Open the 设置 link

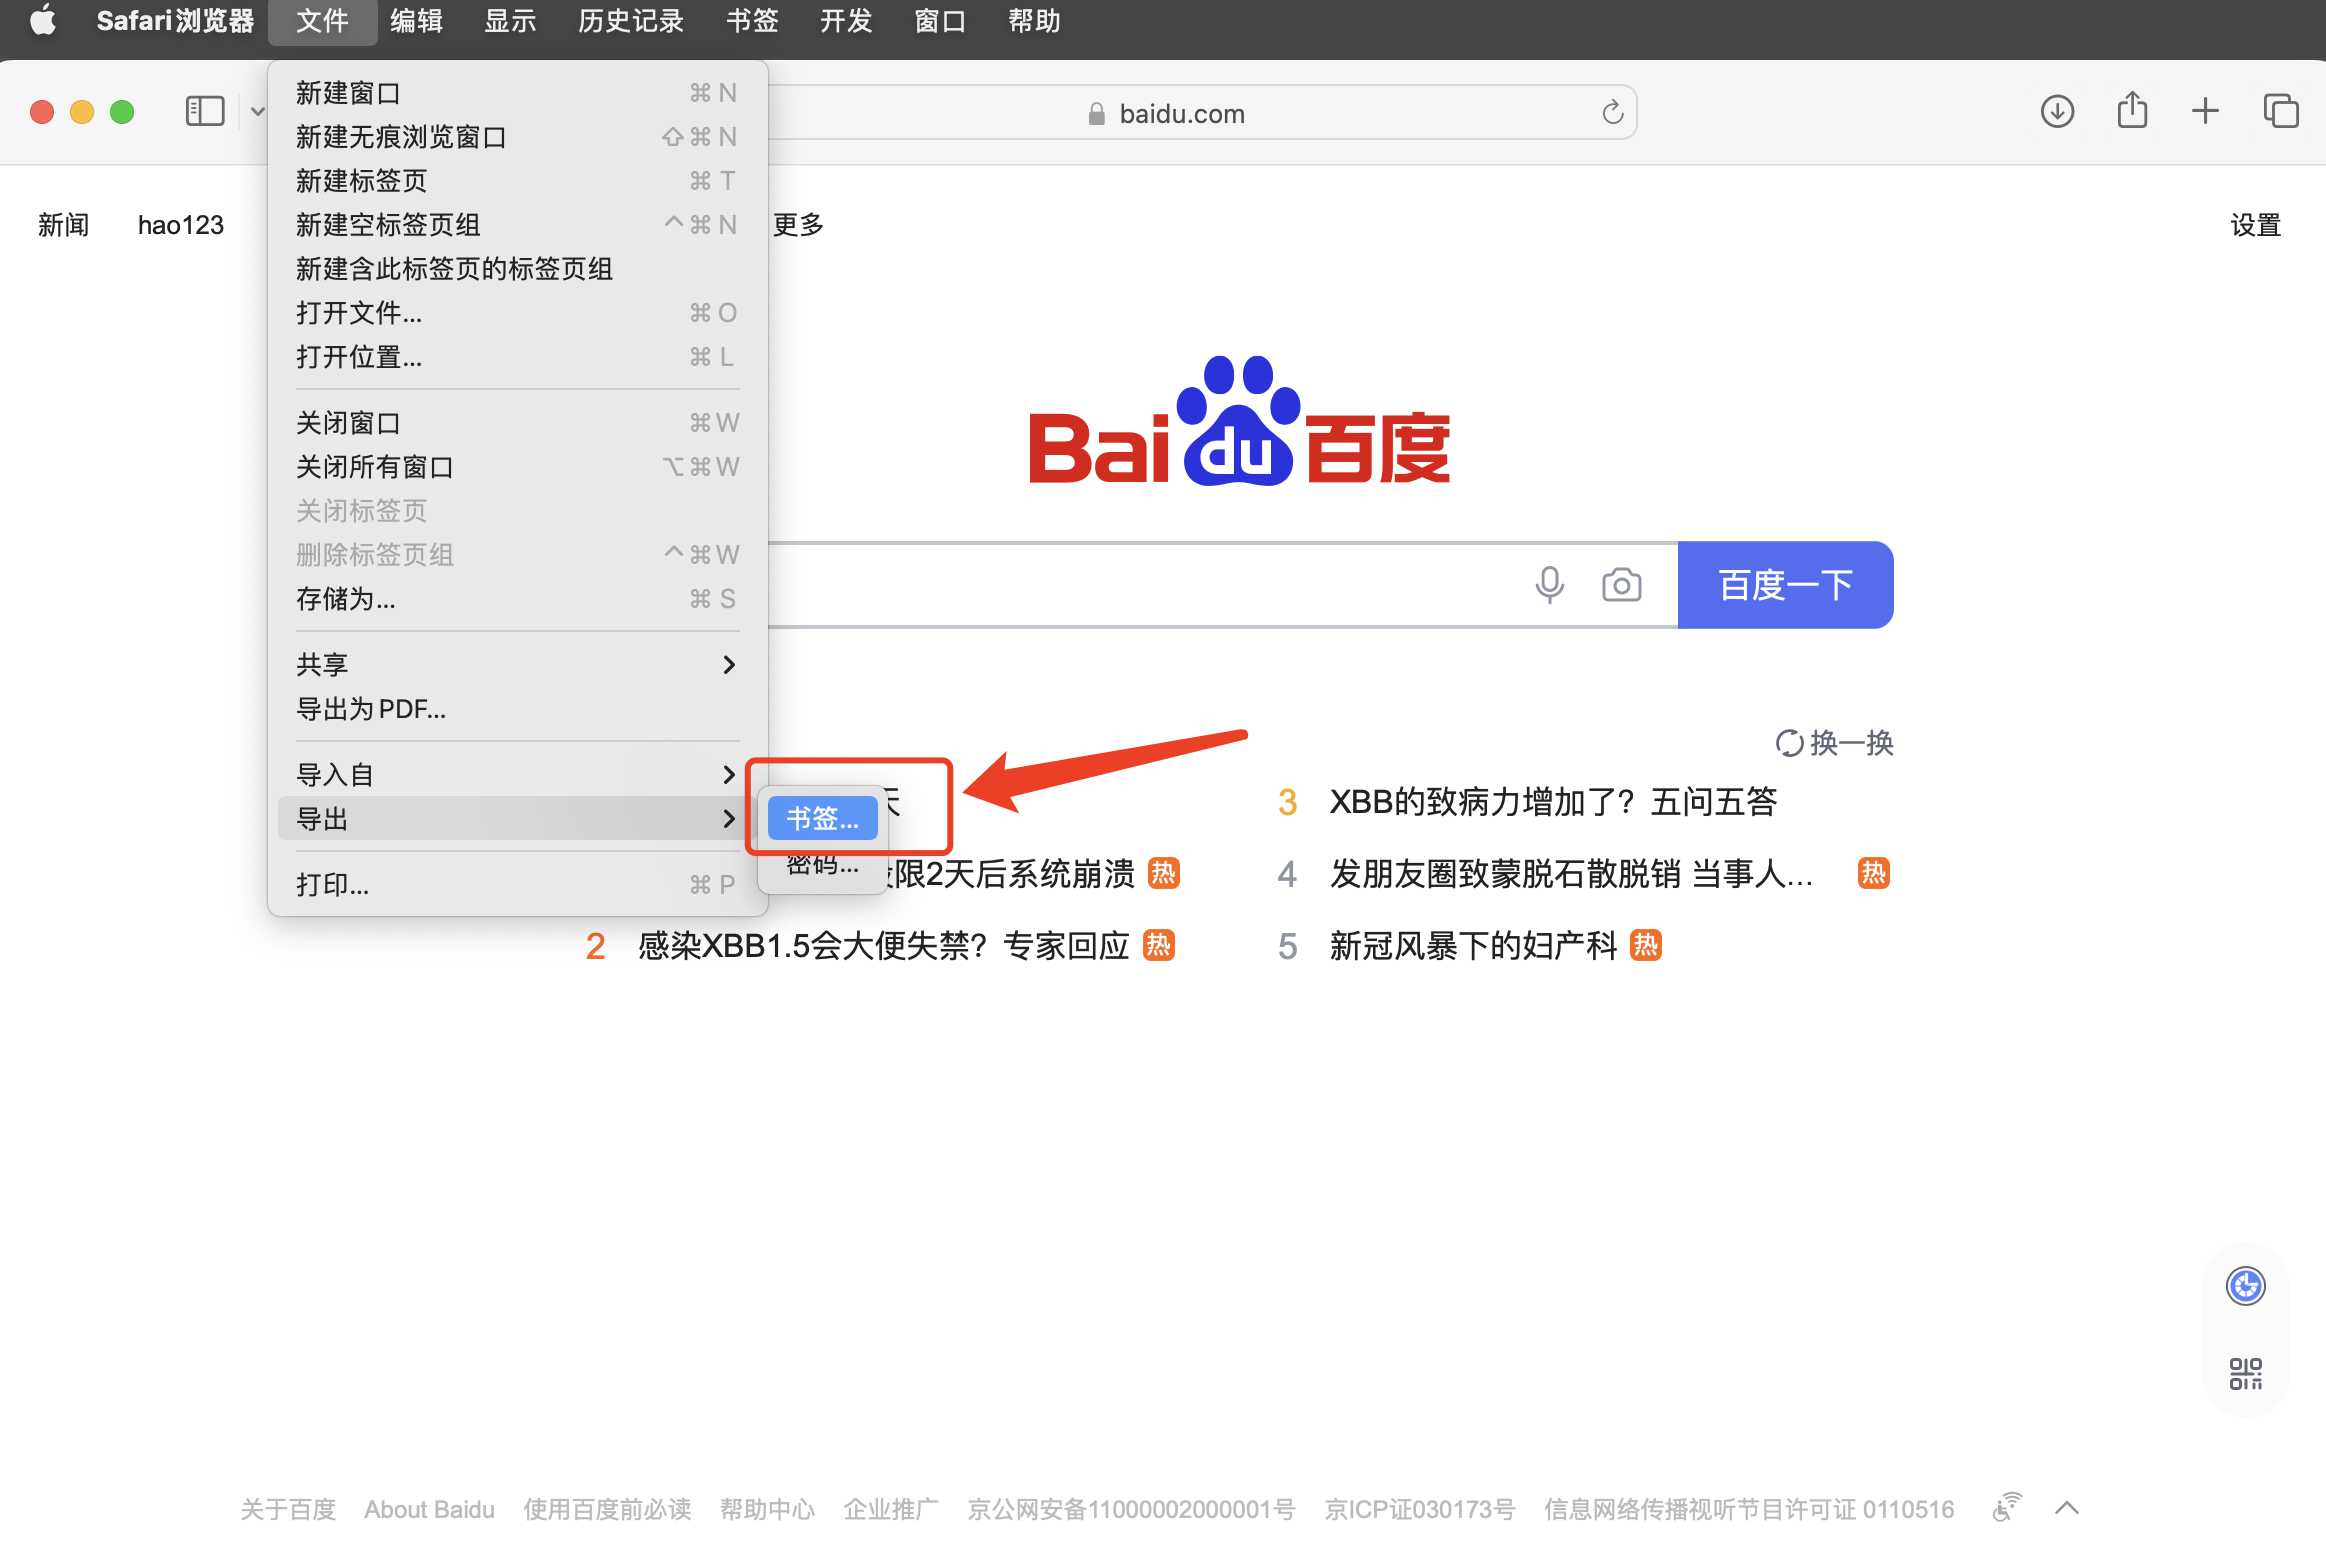(x=2256, y=225)
